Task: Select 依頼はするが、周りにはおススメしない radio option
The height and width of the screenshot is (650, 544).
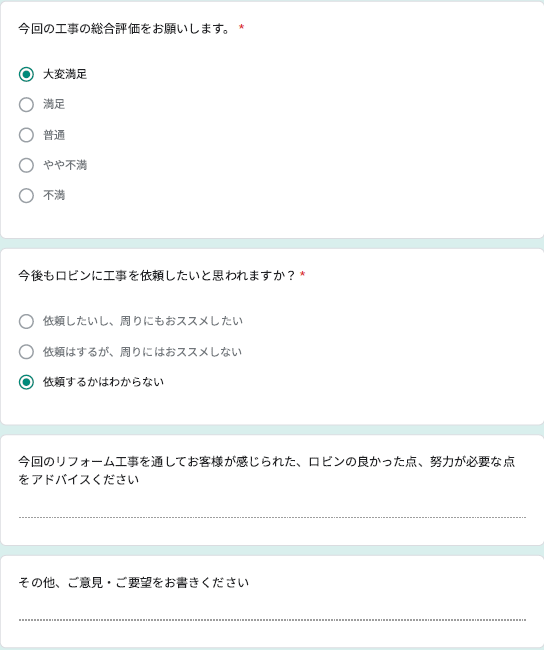Action: [x=26, y=352]
